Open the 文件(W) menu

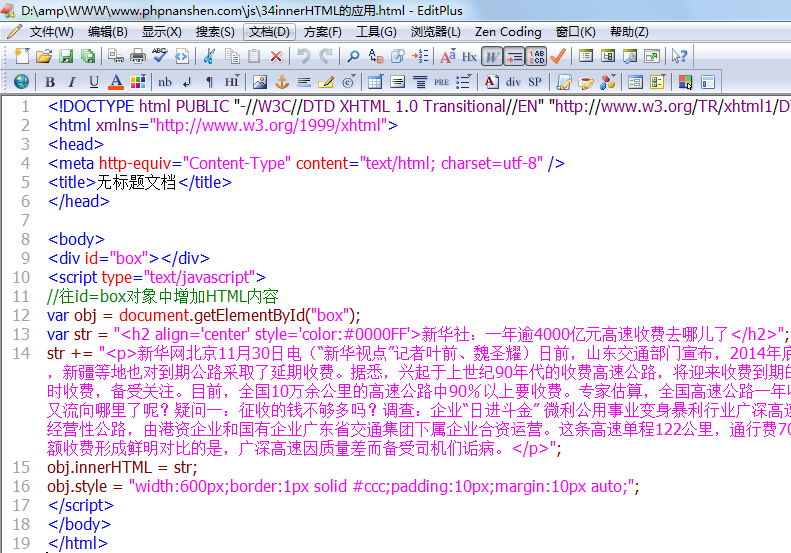pos(51,32)
